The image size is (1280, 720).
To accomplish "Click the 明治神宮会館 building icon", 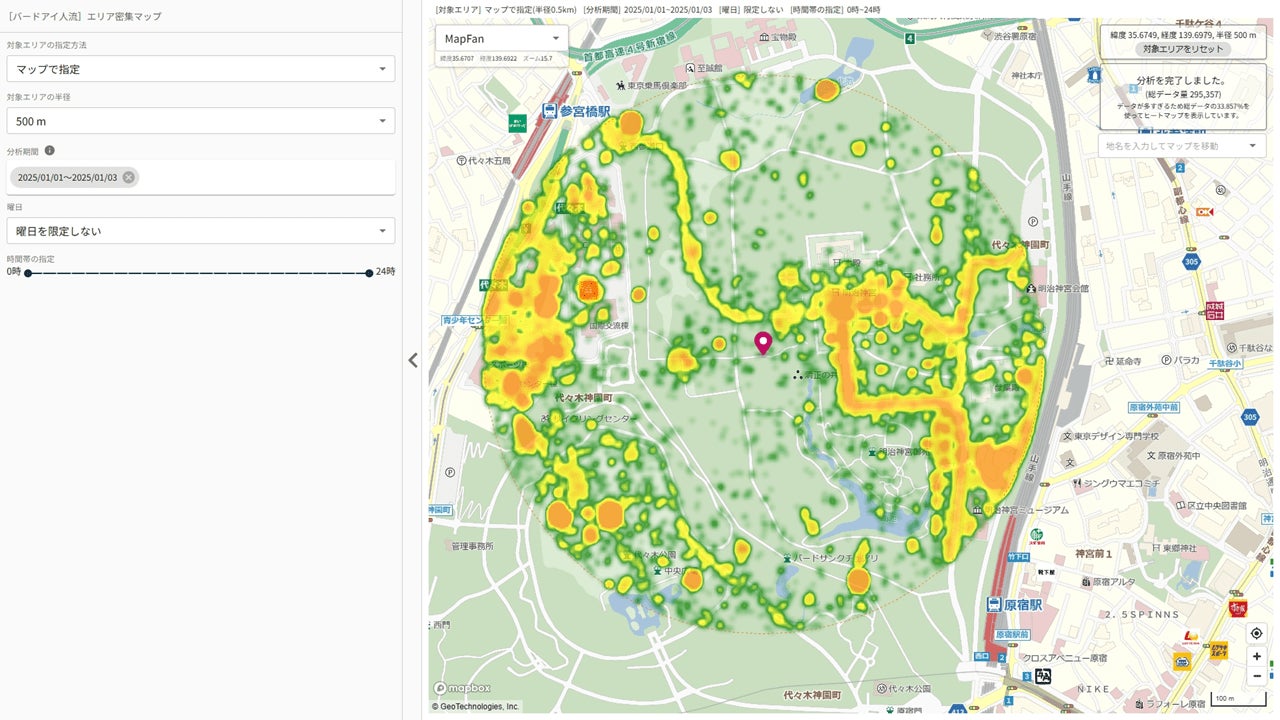I will [x=1031, y=288].
